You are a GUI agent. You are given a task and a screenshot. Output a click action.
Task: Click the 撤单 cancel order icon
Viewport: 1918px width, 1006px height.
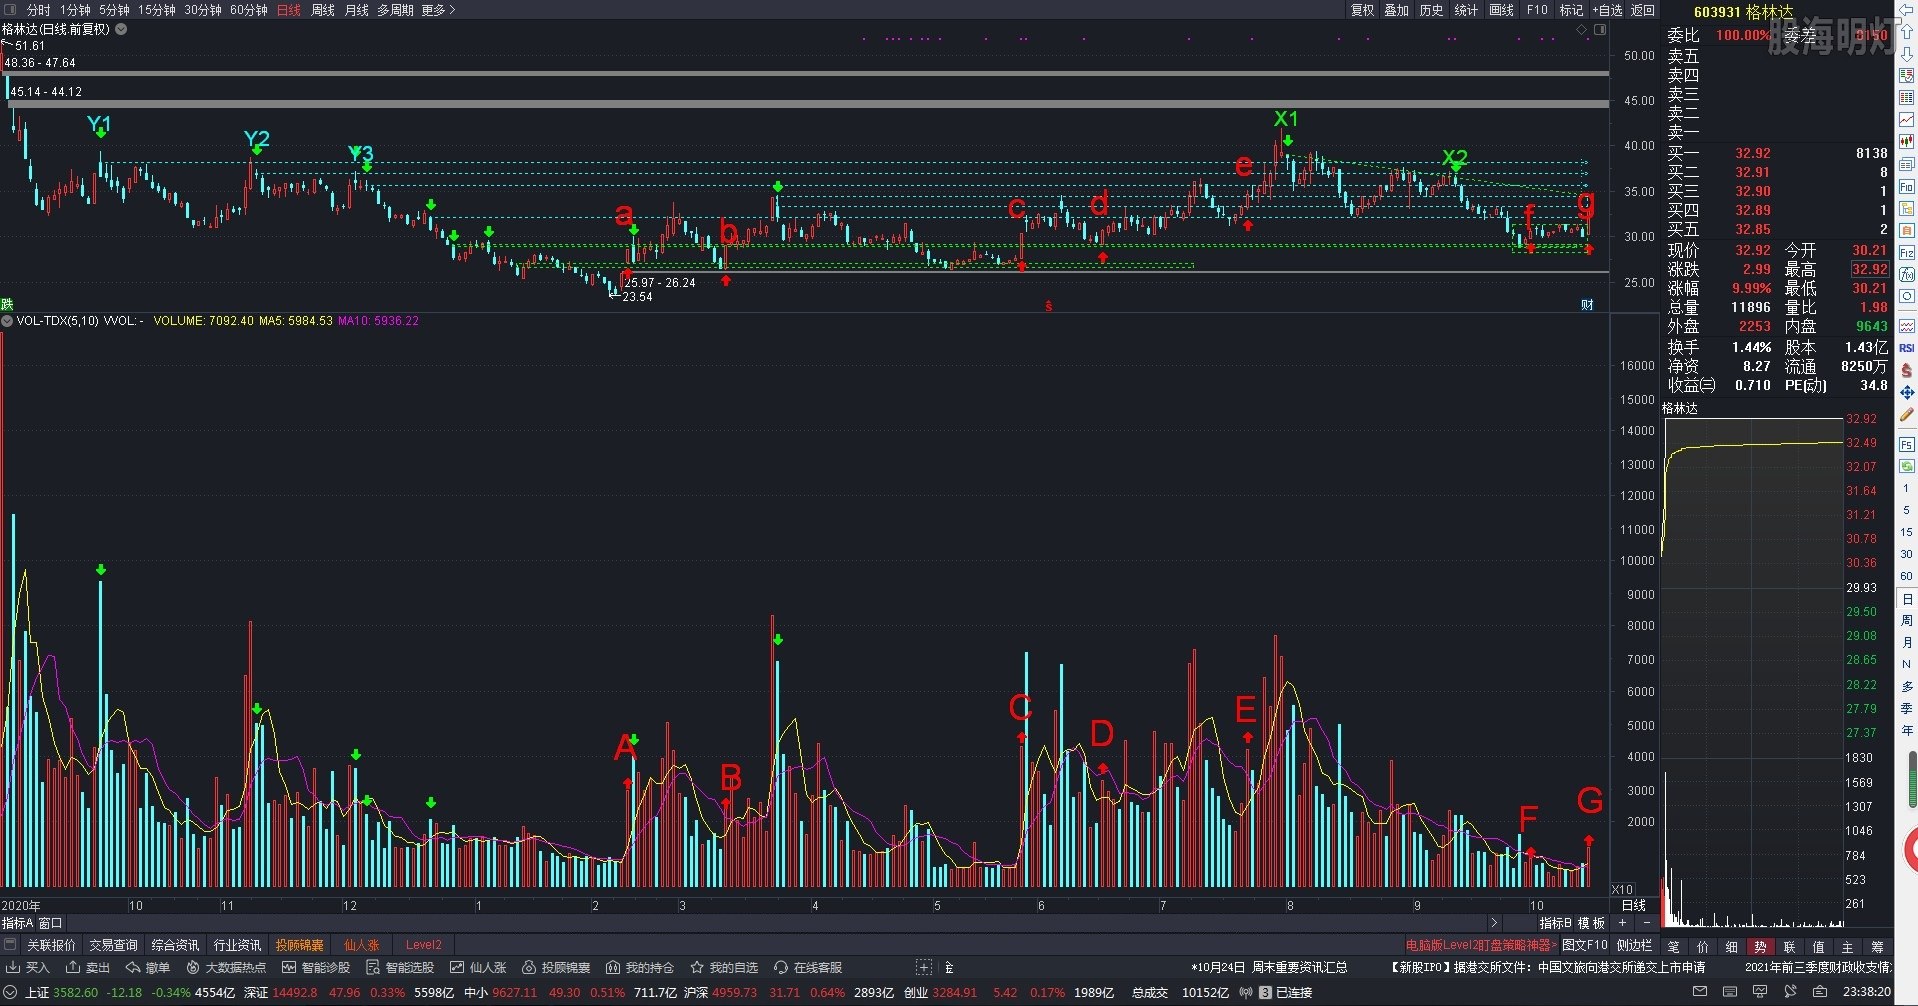(x=148, y=967)
